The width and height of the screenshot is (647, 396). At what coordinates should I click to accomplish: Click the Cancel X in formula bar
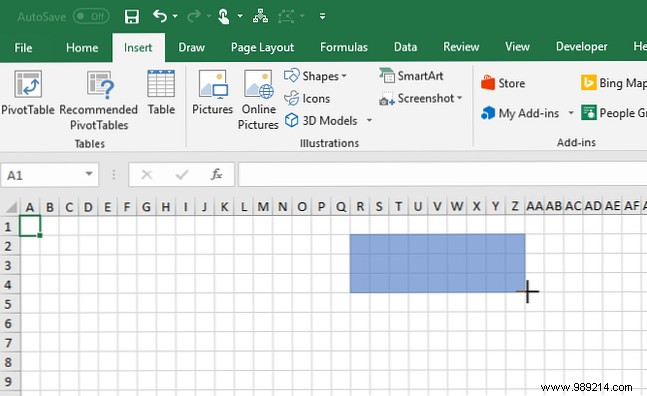[x=146, y=175]
